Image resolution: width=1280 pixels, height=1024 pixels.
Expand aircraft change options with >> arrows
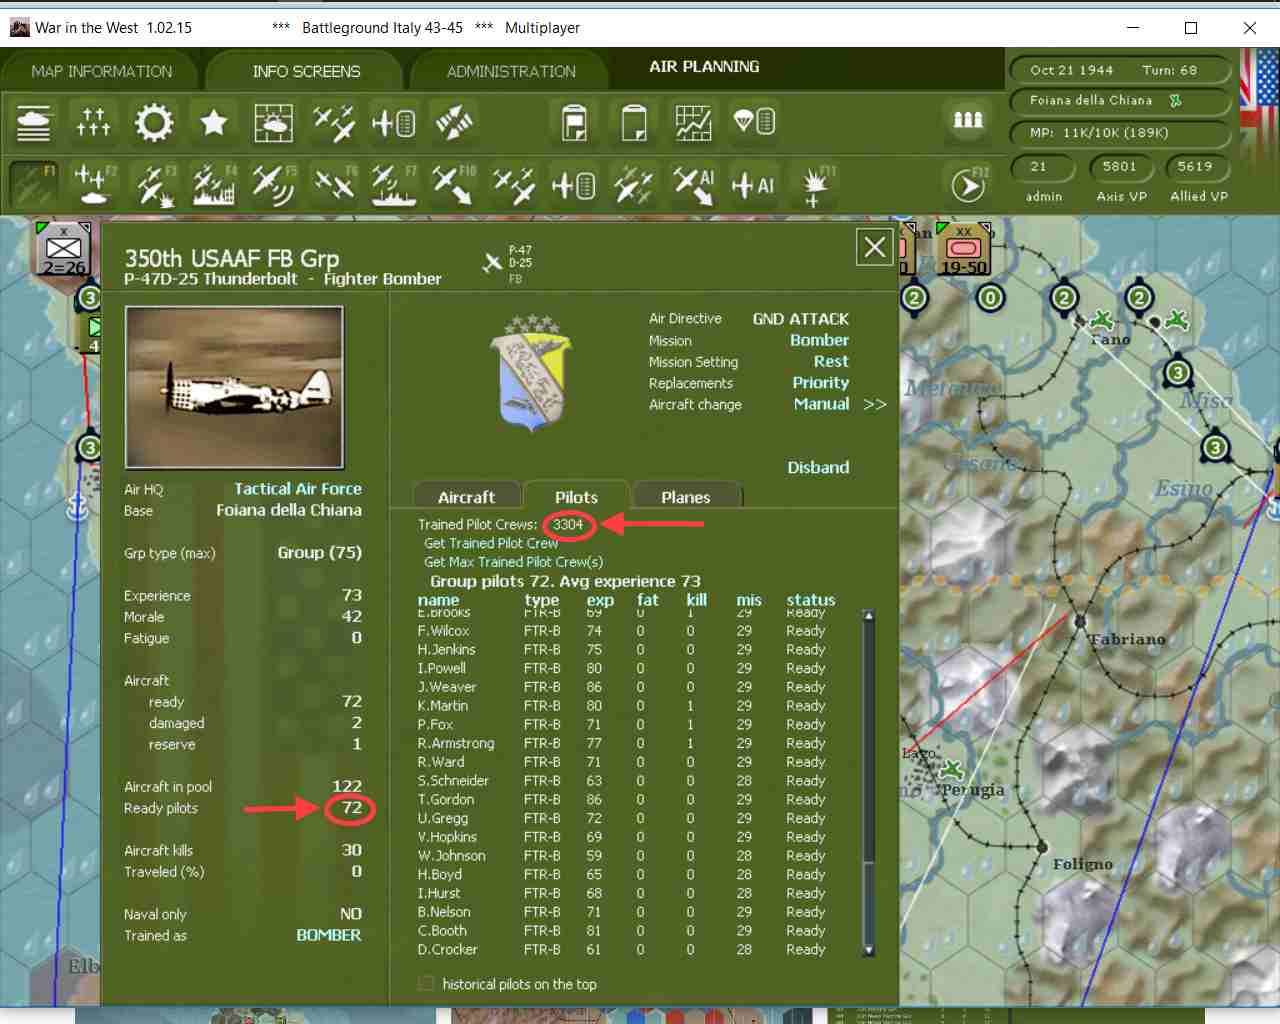pos(875,404)
